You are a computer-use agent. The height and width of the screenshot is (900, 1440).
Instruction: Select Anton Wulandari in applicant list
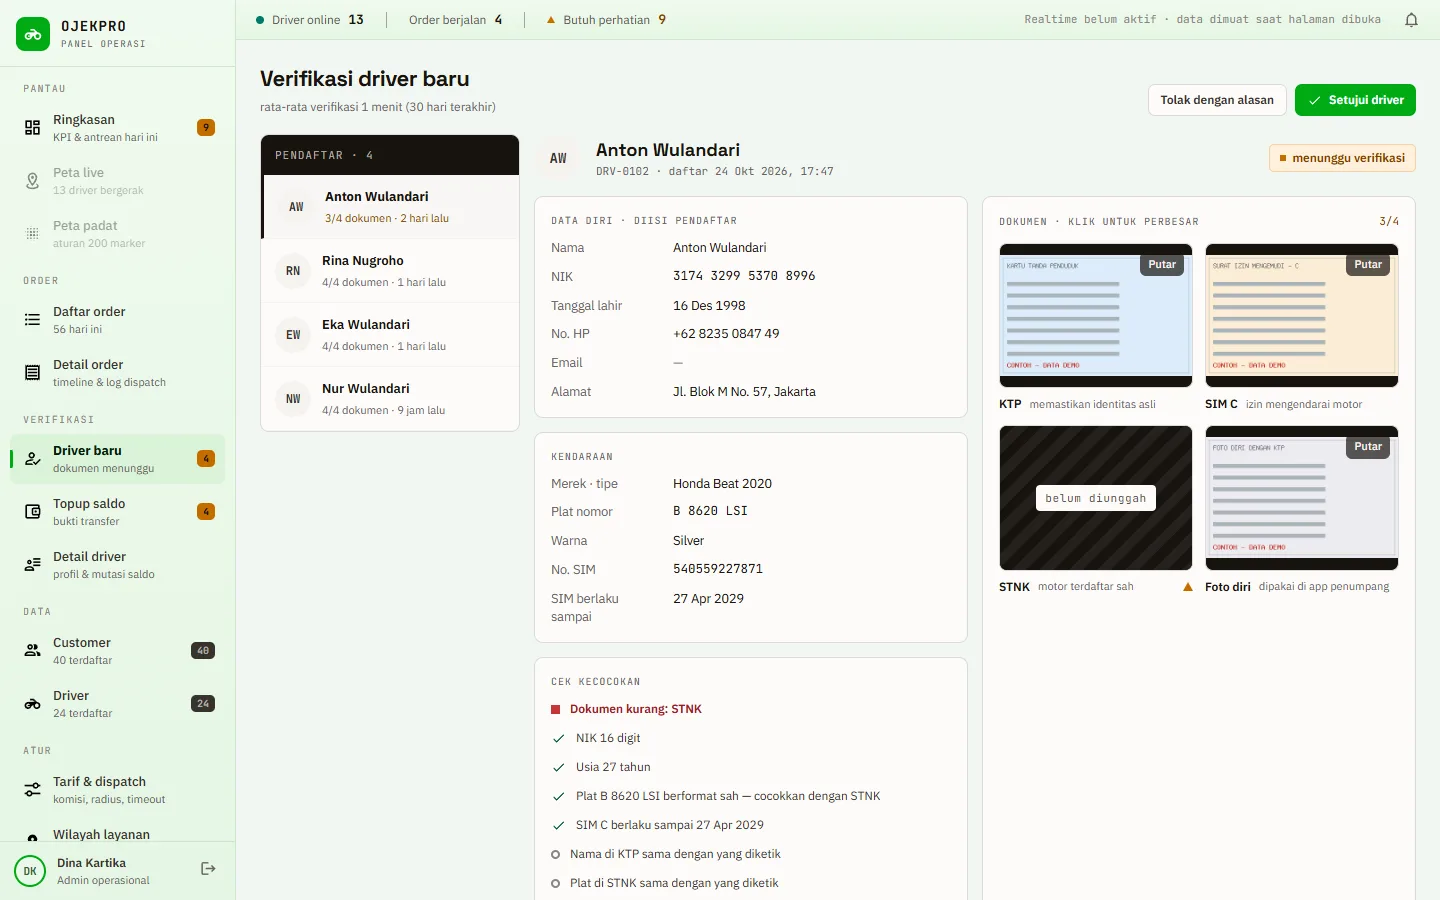[x=390, y=207]
